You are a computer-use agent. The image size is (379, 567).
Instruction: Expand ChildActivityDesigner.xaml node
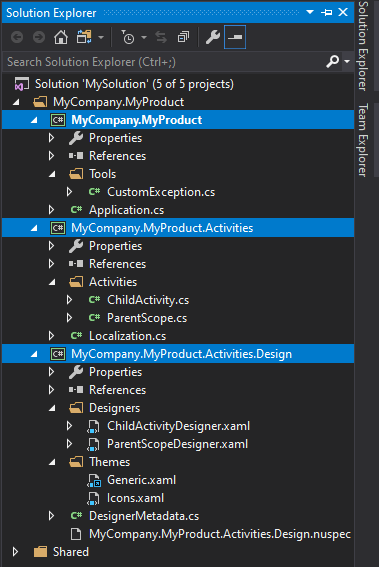pyautogui.click(x=69, y=426)
